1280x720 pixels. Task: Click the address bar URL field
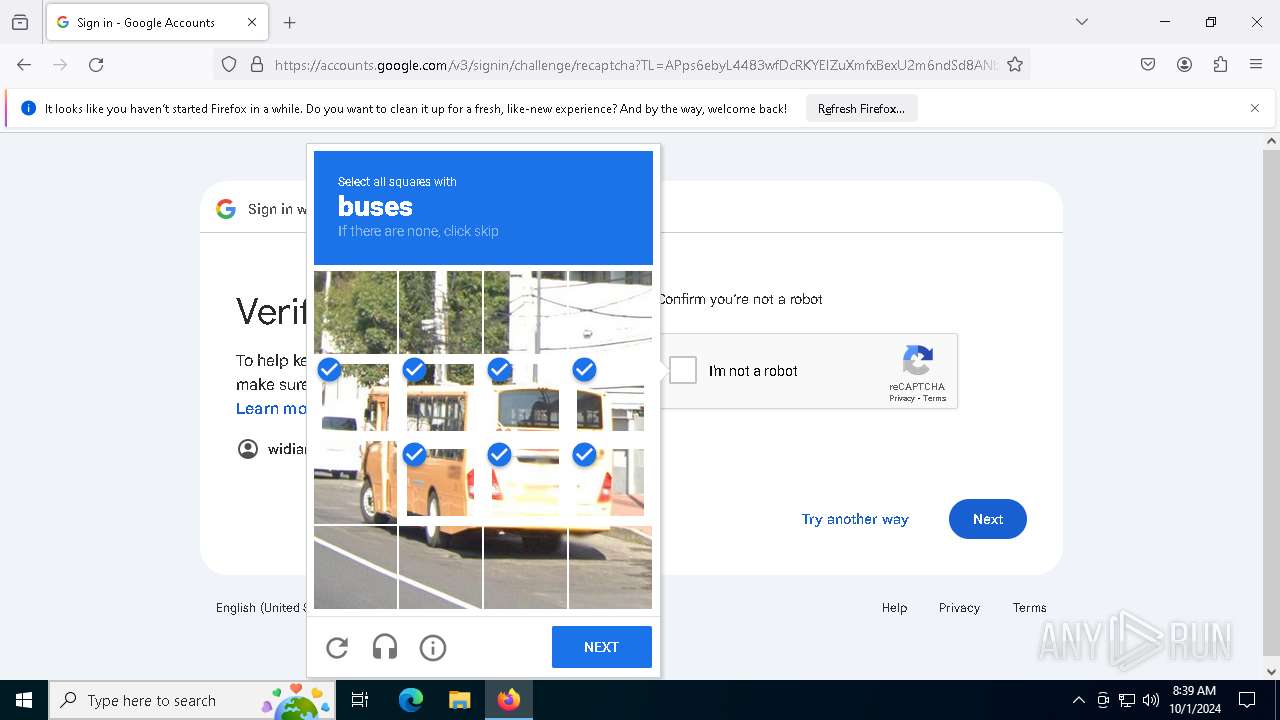tap(635, 65)
